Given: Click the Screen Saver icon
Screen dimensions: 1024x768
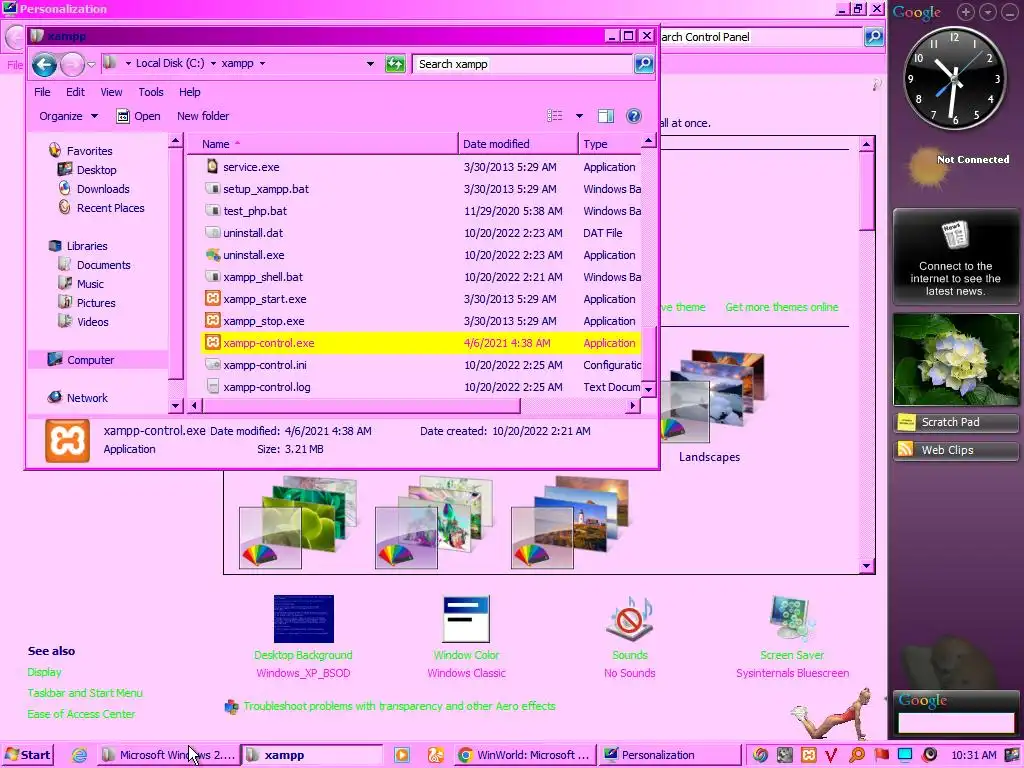Looking at the screenshot, I should (792, 618).
